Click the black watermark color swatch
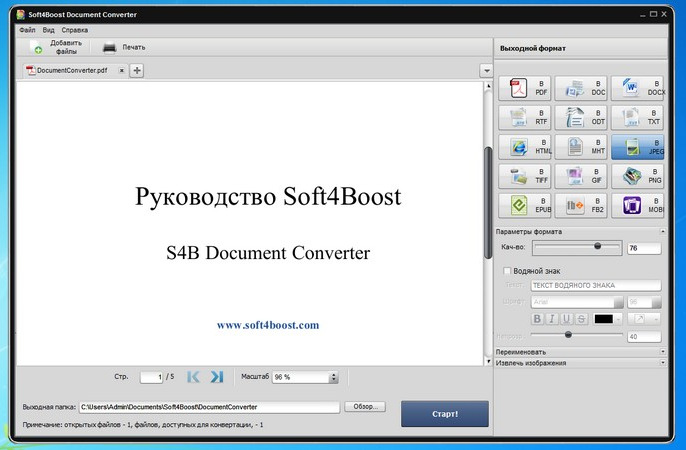Image resolution: width=686 pixels, height=450 pixels. point(603,319)
